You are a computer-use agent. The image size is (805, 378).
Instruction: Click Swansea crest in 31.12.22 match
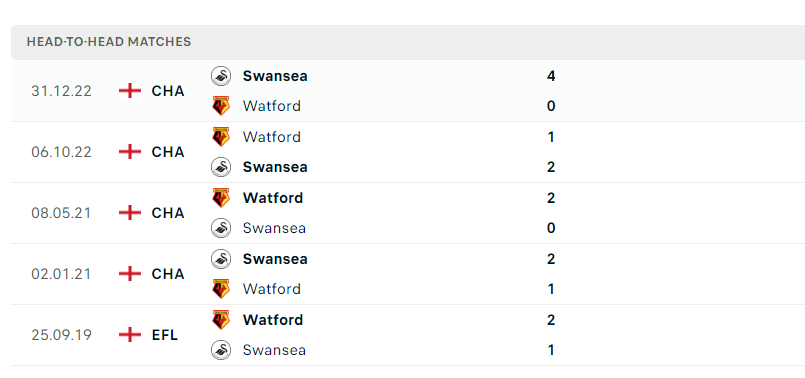click(x=221, y=76)
